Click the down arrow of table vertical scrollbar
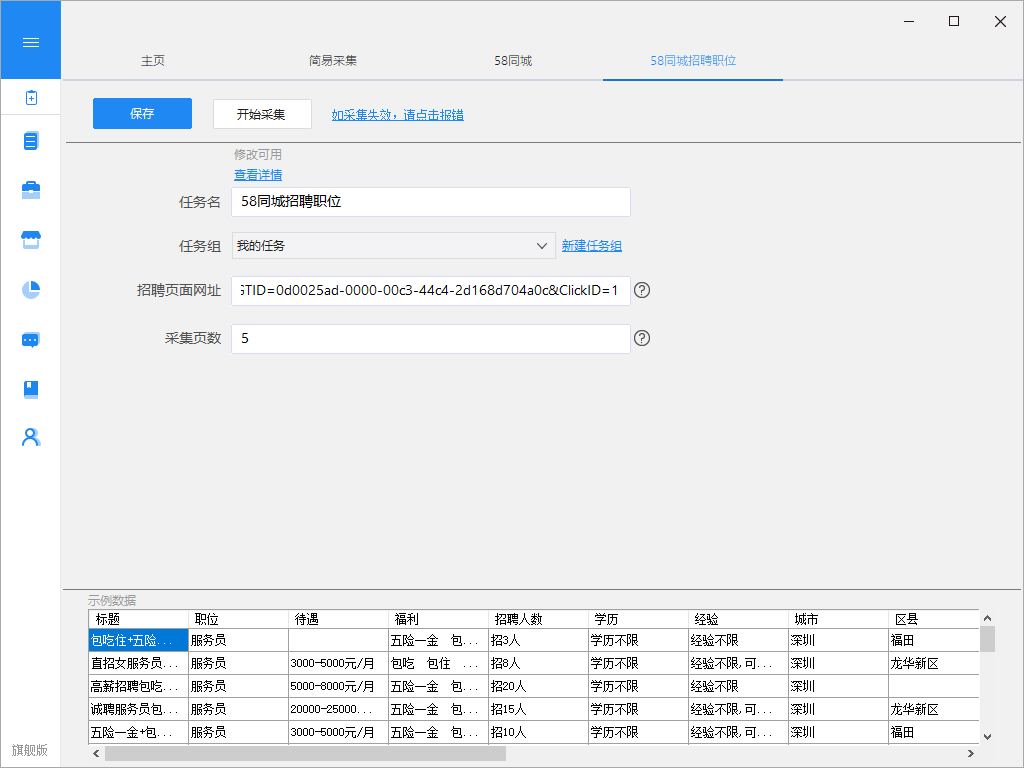The height and width of the screenshot is (768, 1024). (x=987, y=737)
